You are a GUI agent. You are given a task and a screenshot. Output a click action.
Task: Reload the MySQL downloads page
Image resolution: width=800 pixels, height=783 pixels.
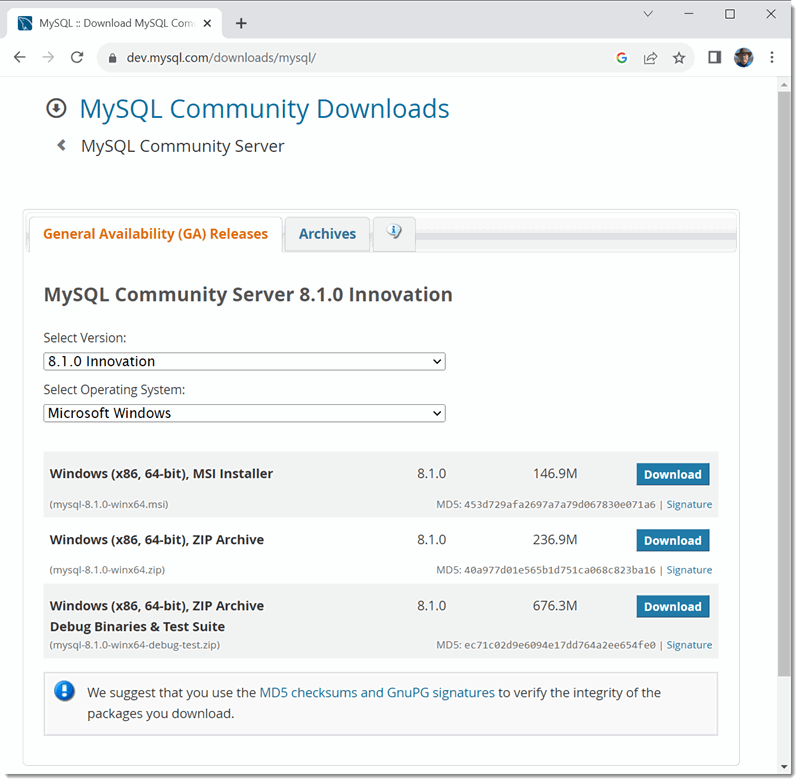pos(77,57)
